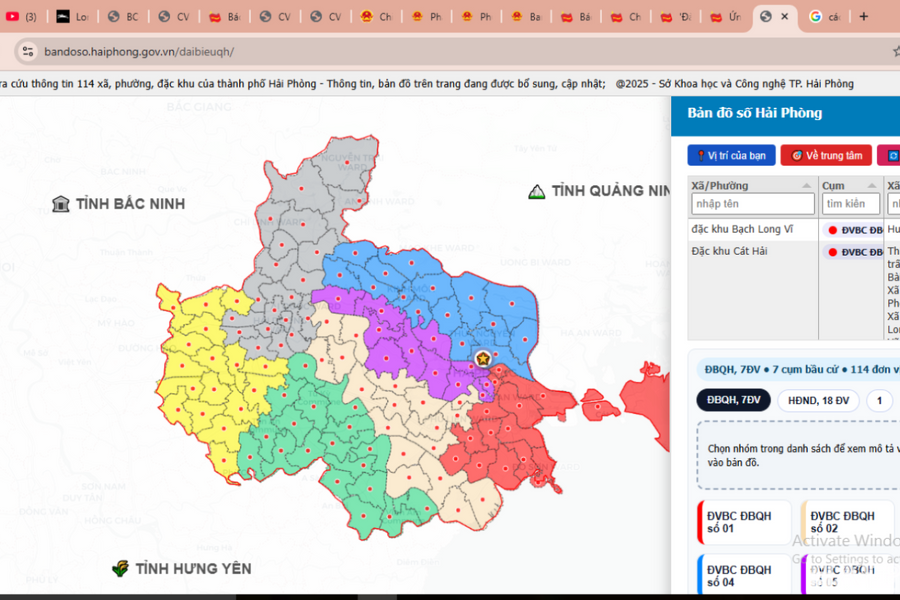900x600 pixels.
Task: Sort the Xã/Phường column with its arrow
Action: [x=806, y=185]
